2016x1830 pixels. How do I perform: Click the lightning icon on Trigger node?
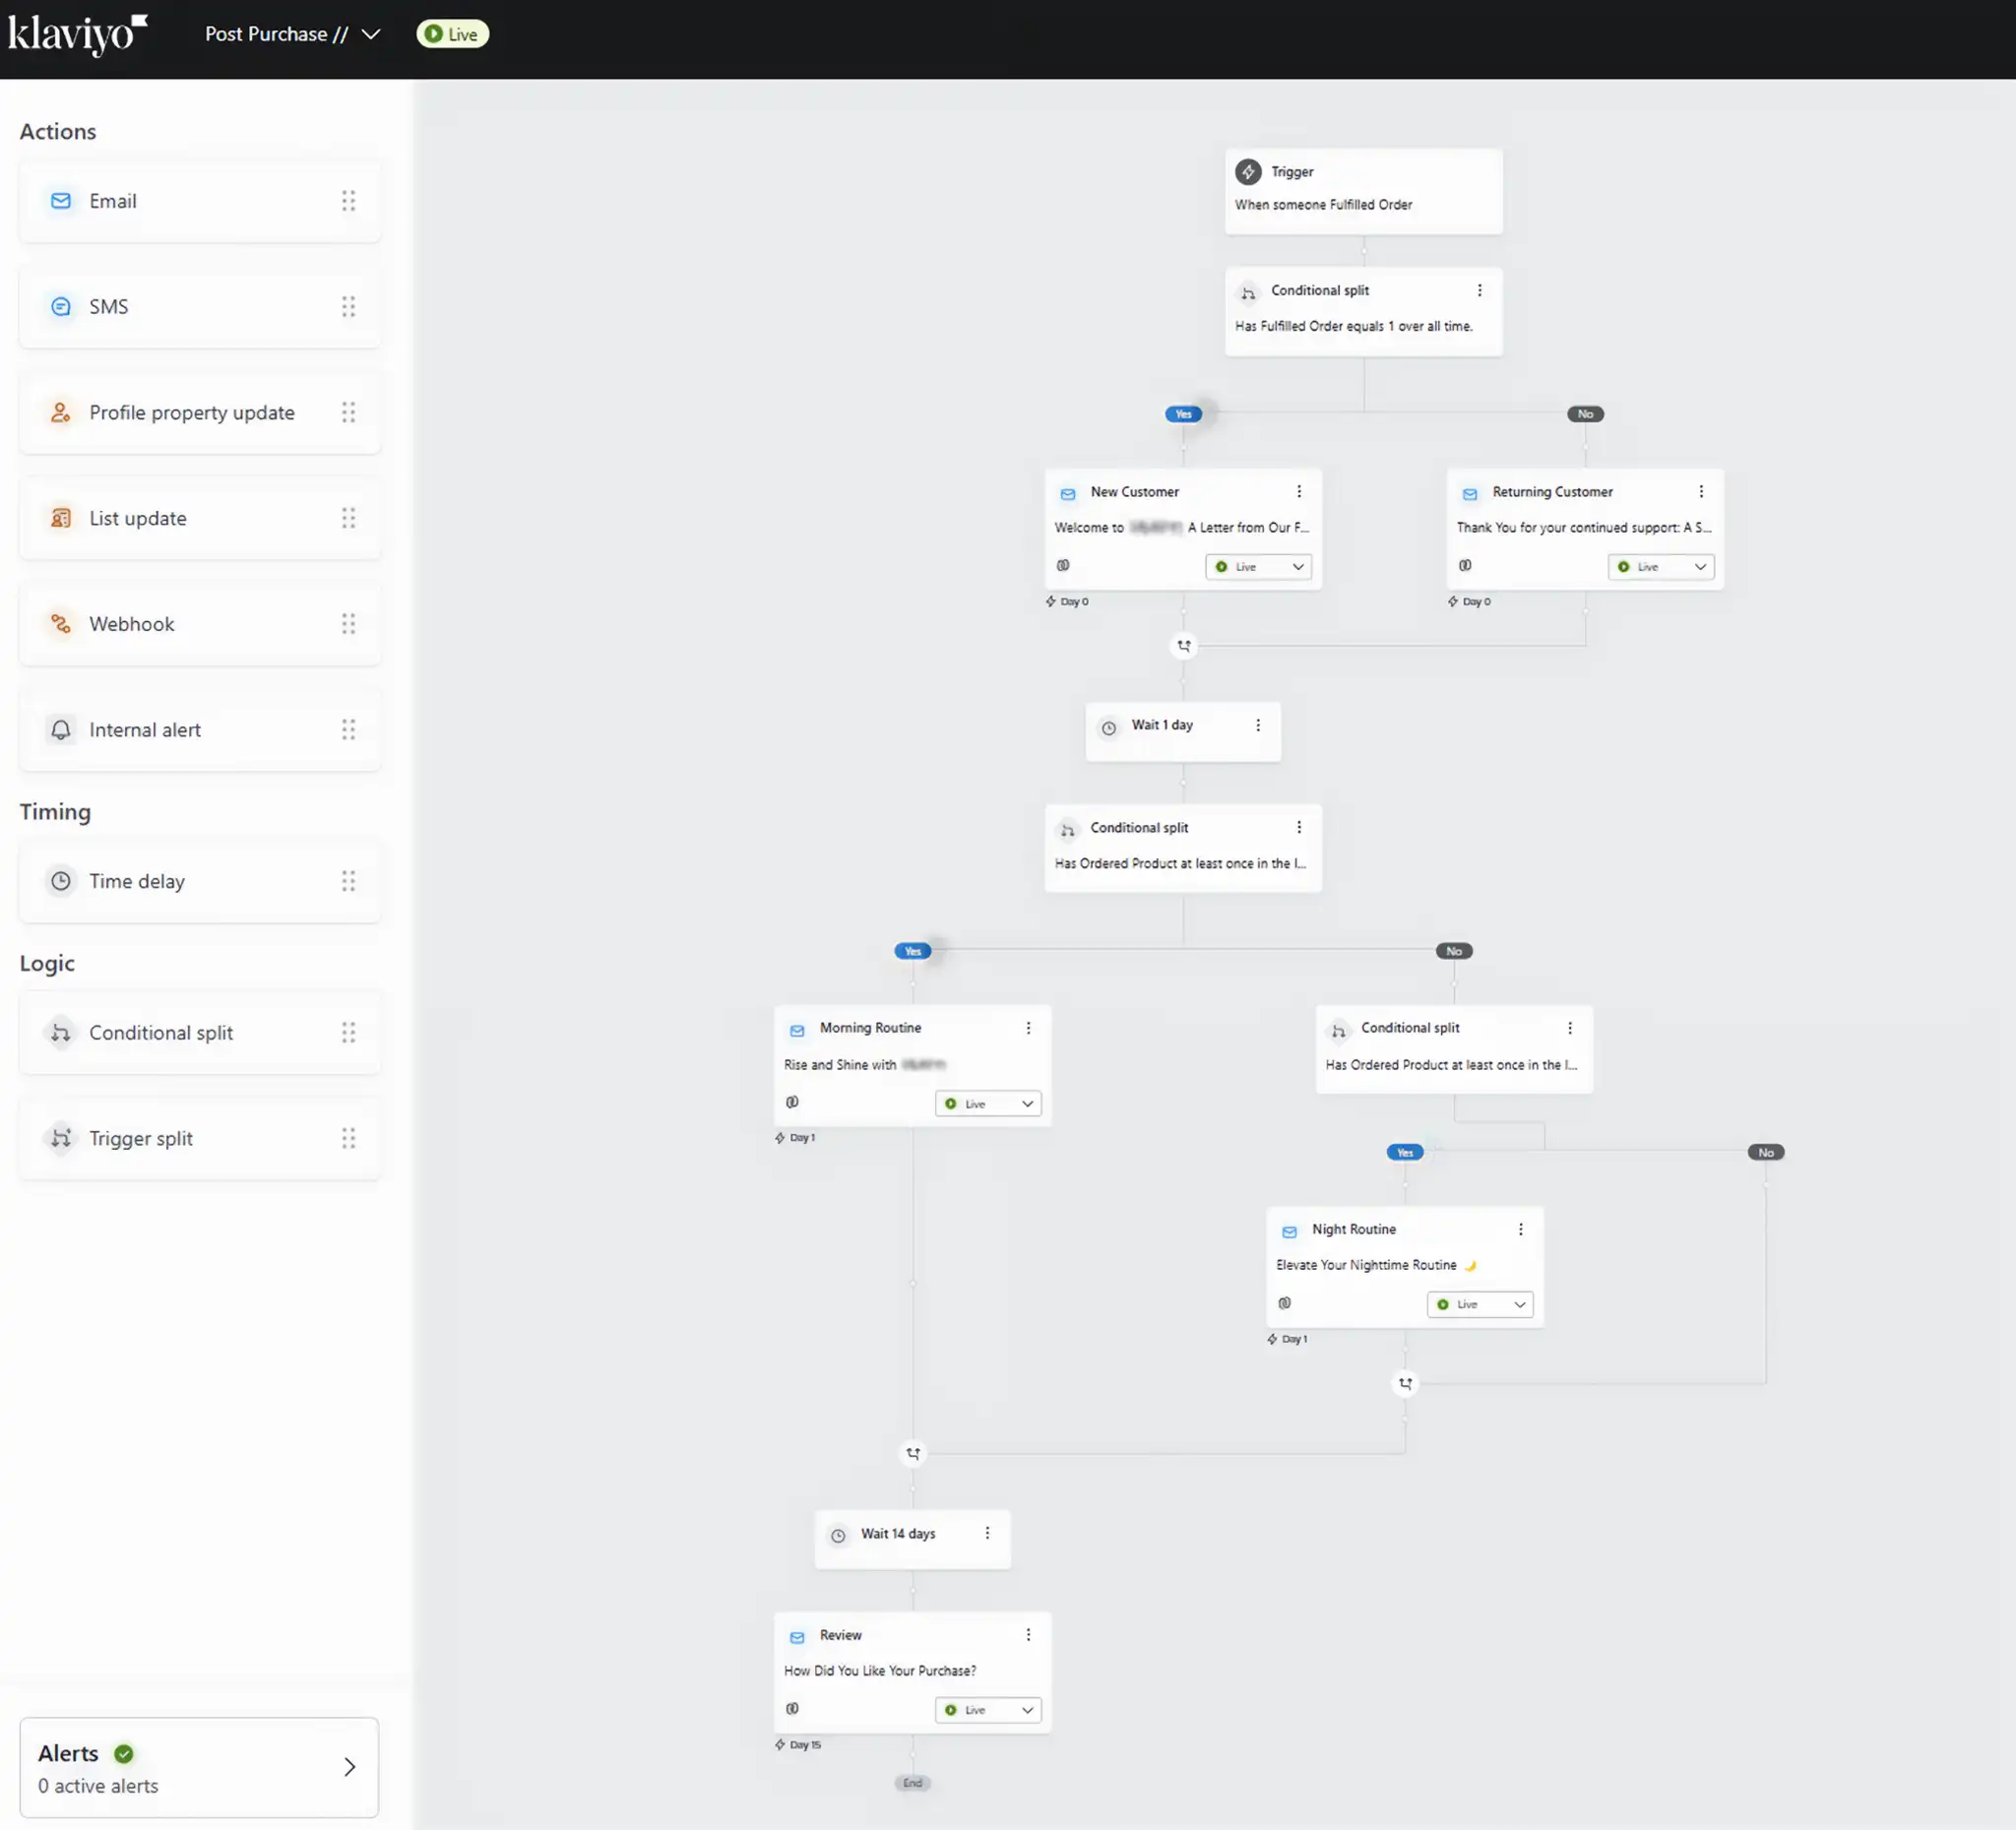(1248, 172)
